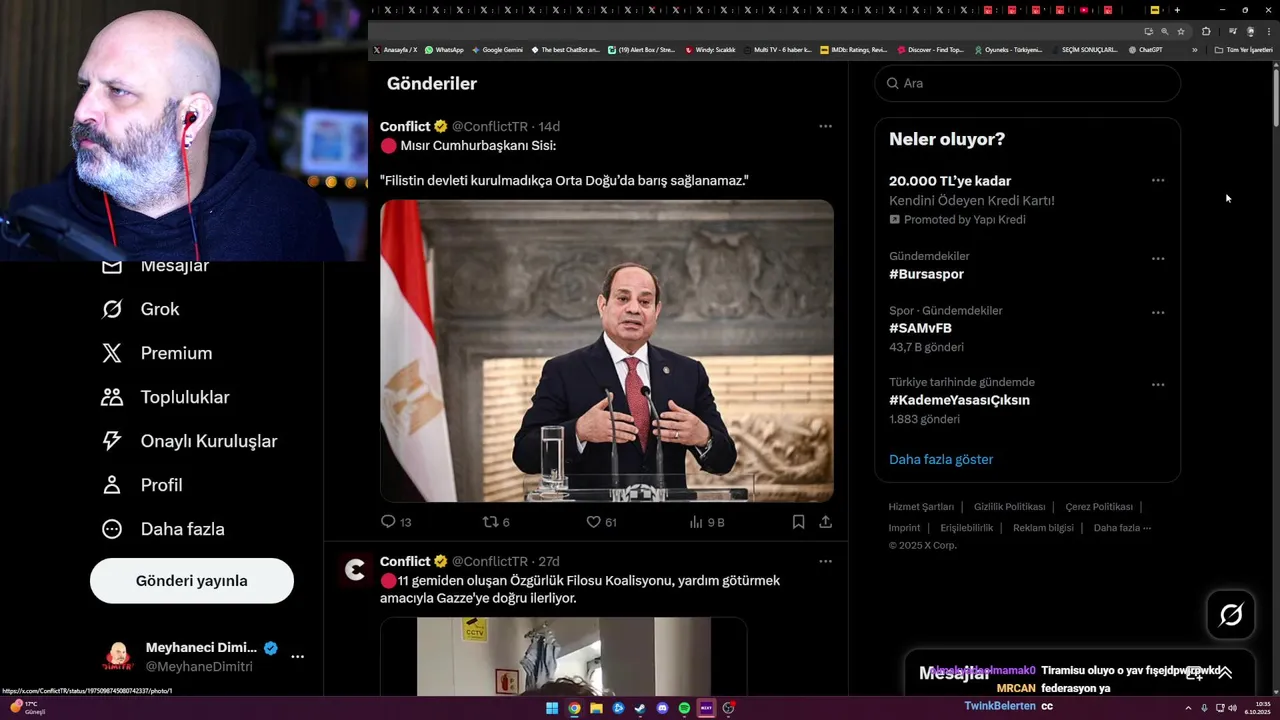Open browser extensions puzzle icon
This screenshot has height=720, width=1280.
pos(1206,31)
